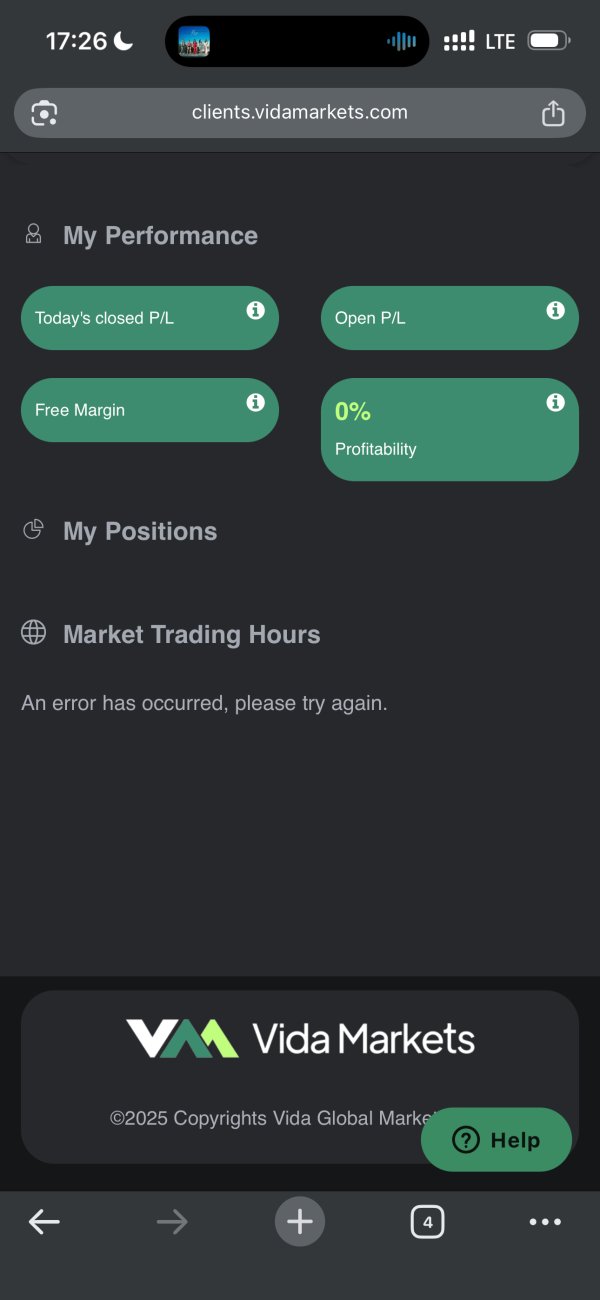Image resolution: width=600 pixels, height=1300 pixels.
Task: Tap the Market Trading Hours globe icon
Action: [34, 633]
